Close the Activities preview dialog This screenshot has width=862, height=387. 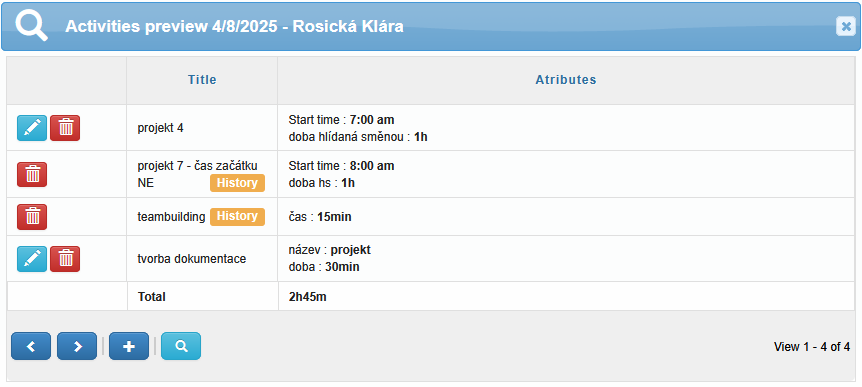[x=846, y=26]
